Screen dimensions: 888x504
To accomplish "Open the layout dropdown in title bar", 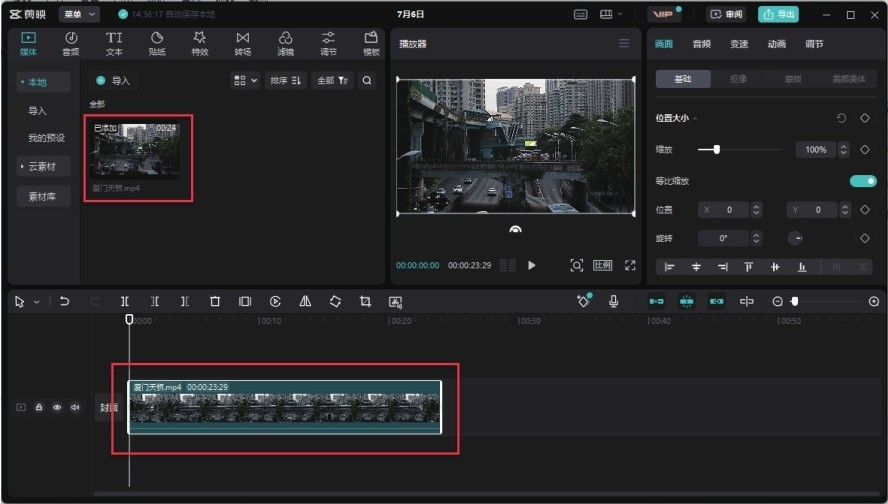I will click(612, 14).
